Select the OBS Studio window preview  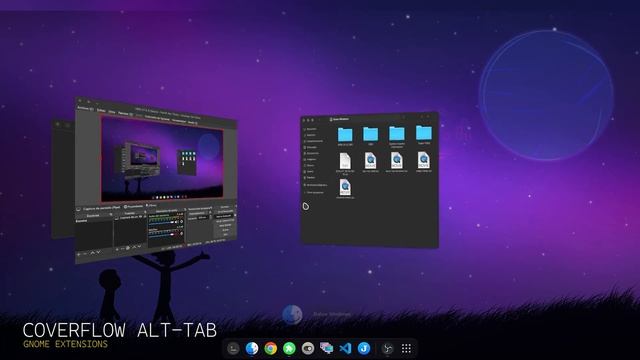coord(156,180)
